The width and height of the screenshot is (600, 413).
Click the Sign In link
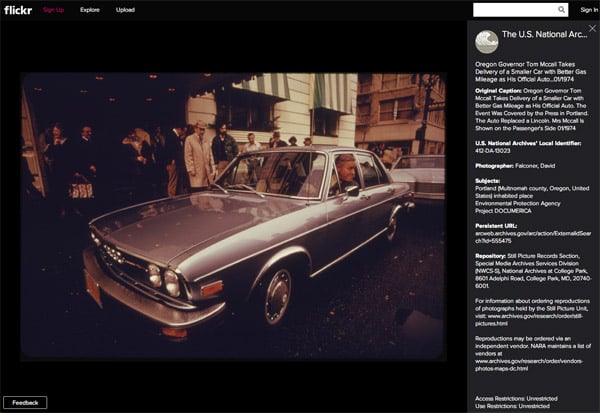[x=589, y=10]
